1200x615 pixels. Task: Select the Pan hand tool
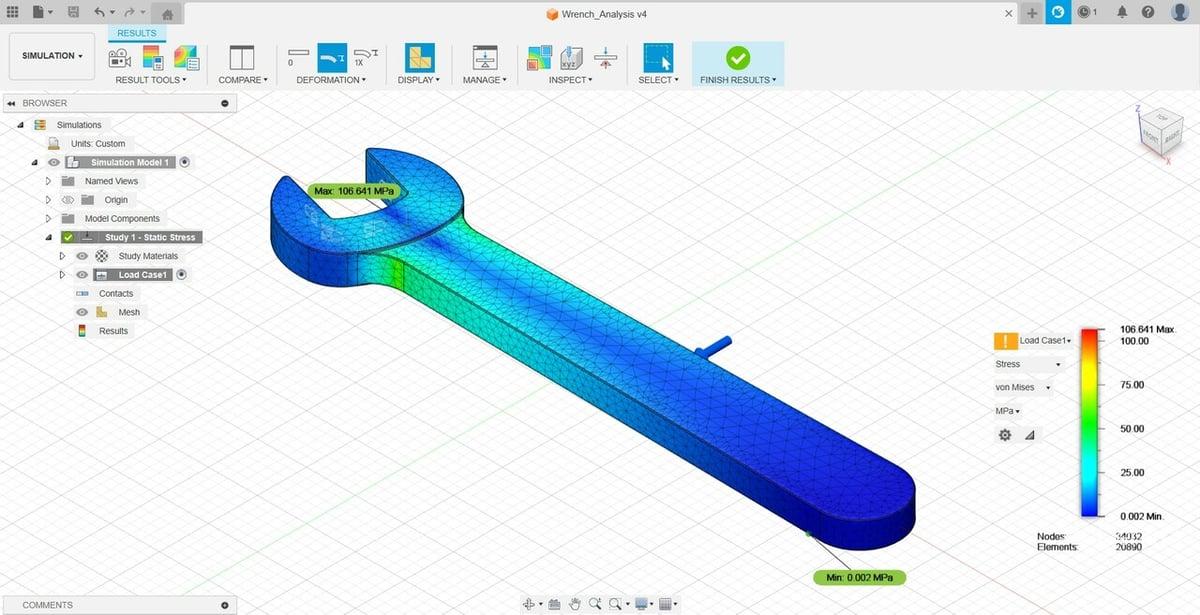(x=575, y=604)
